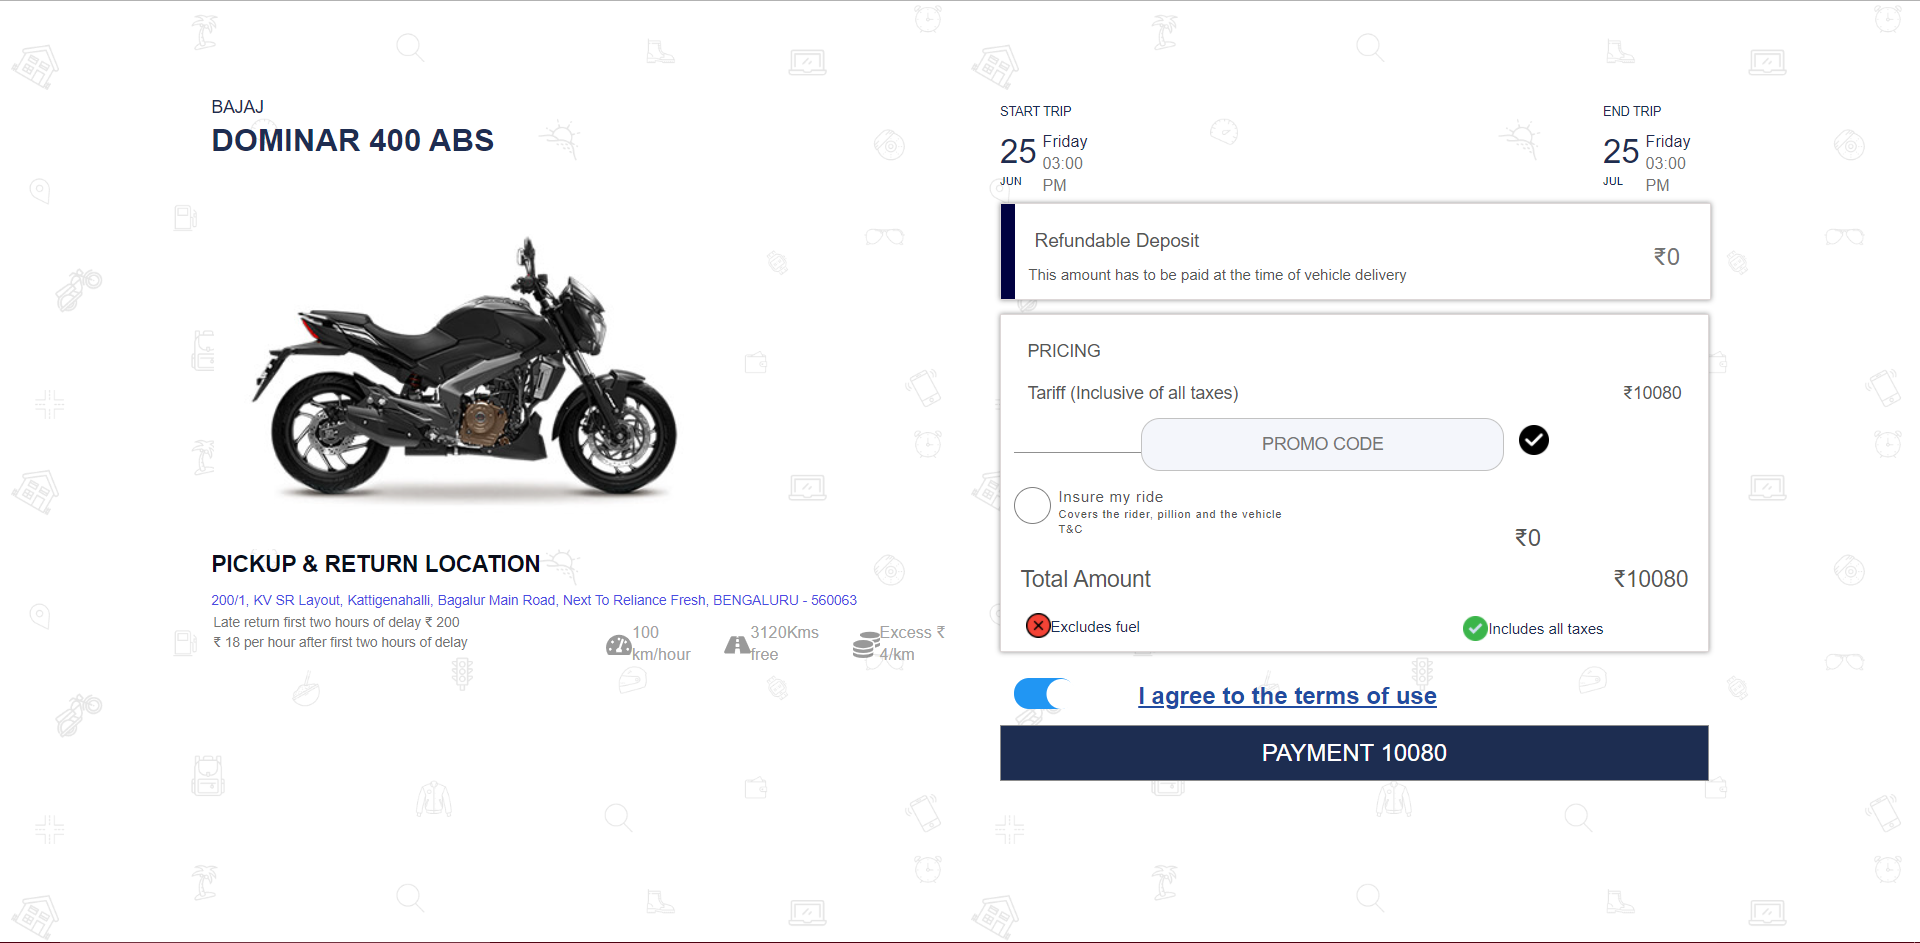Click the ₹0 refundable deposit value
This screenshot has height=943, width=1920.
pyautogui.click(x=1666, y=257)
